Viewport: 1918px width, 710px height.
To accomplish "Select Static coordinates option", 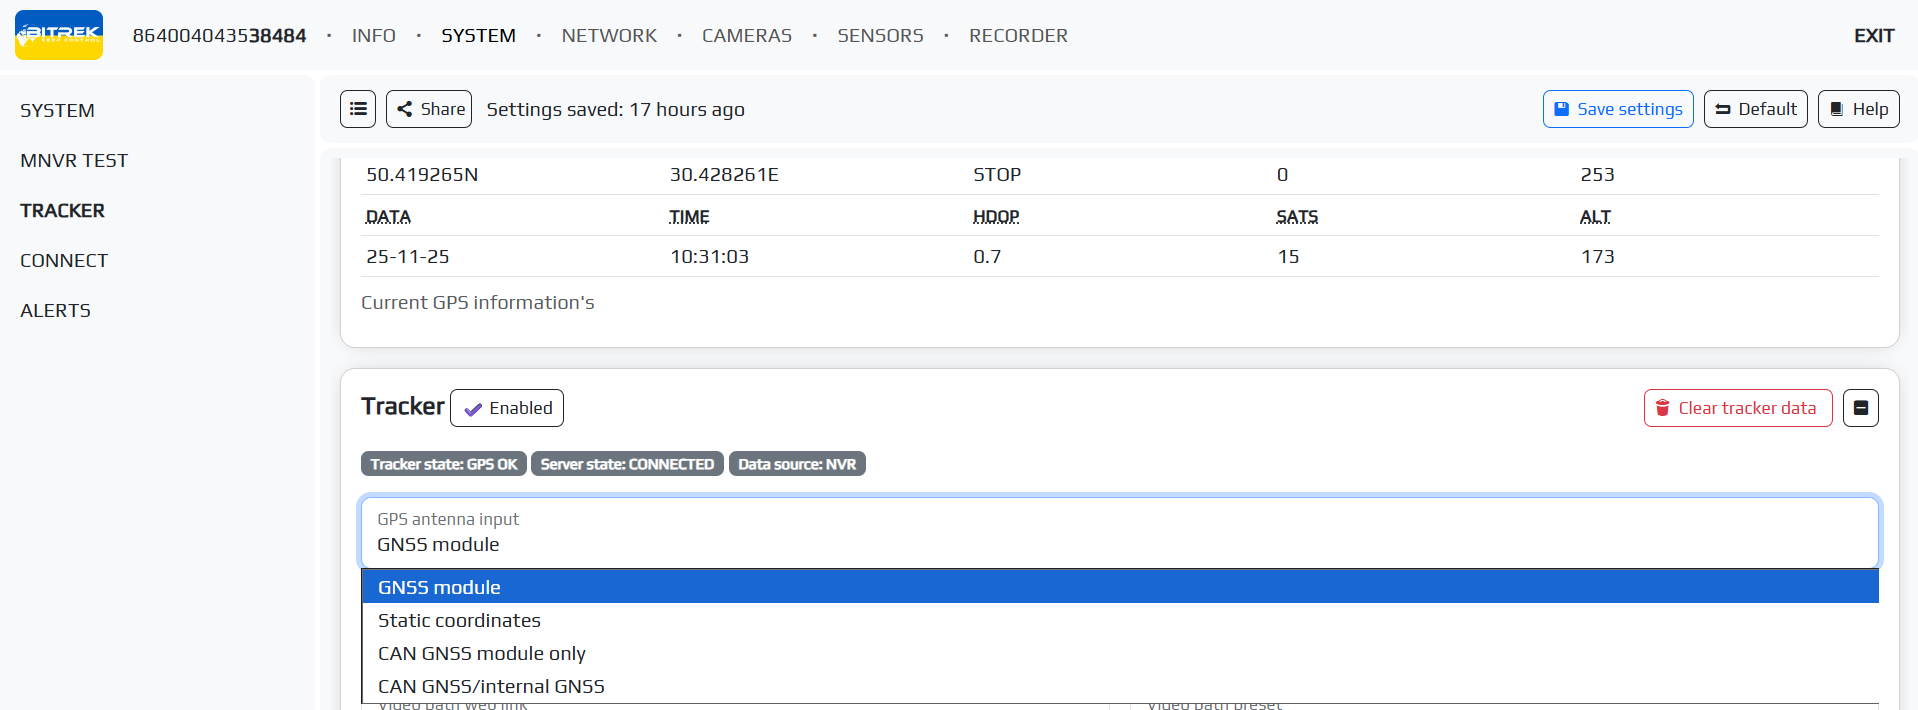I will [459, 620].
